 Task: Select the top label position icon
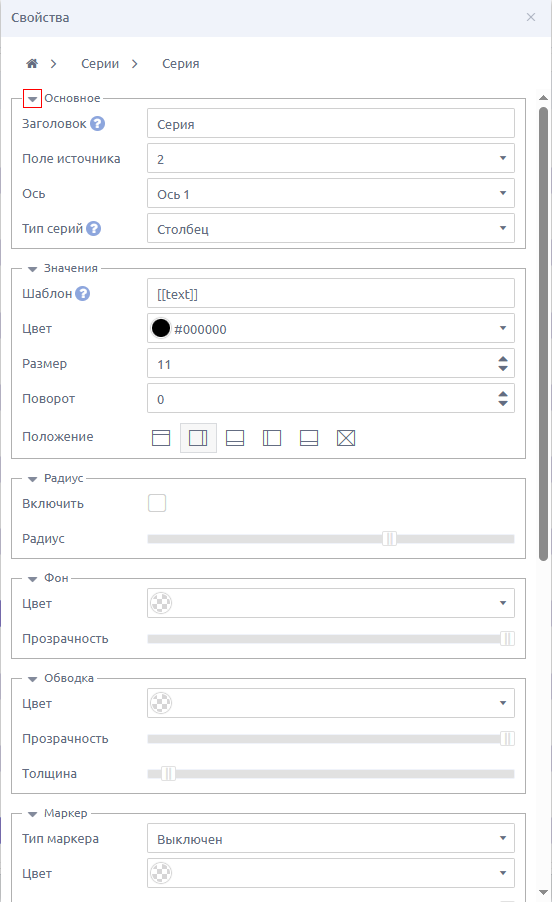pyautogui.click(x=161, y=438)
